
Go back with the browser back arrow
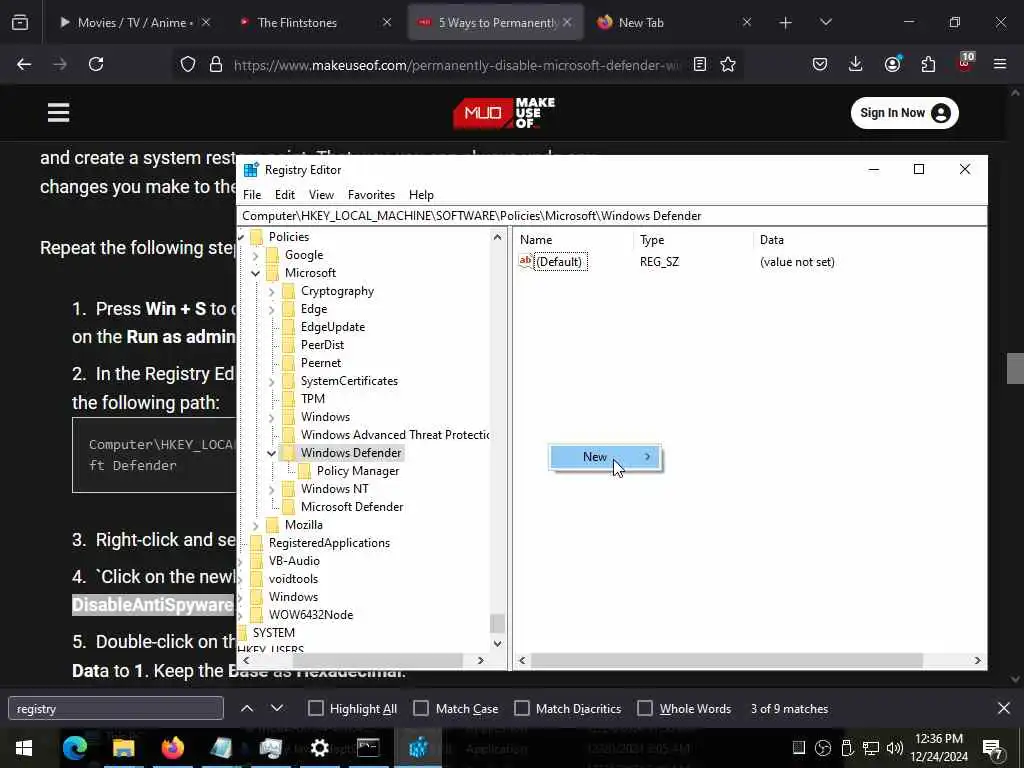coord(24,64)
